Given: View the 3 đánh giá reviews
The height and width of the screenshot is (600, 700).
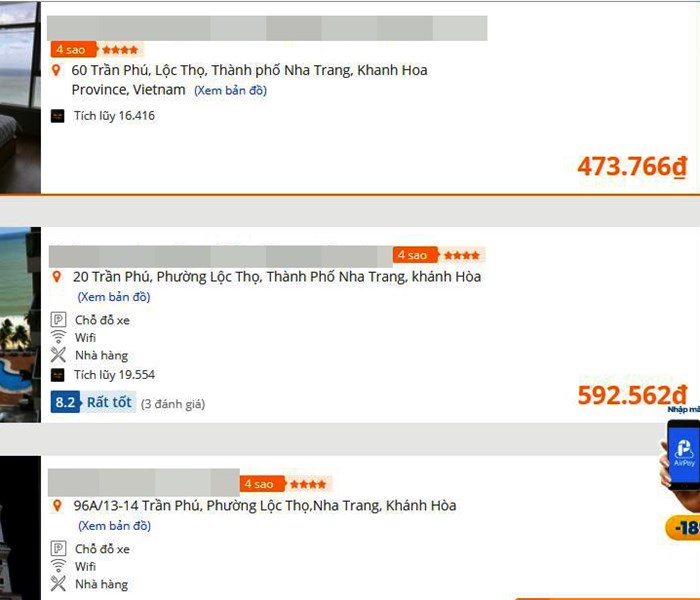Looking at the screenshot, I should tap(172, 404).
